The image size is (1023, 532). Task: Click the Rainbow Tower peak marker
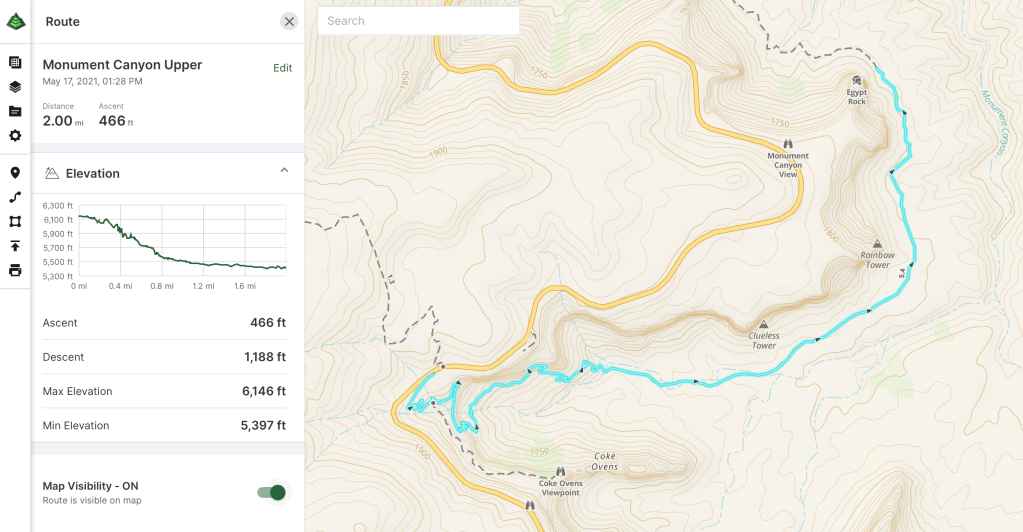[877, 243]
